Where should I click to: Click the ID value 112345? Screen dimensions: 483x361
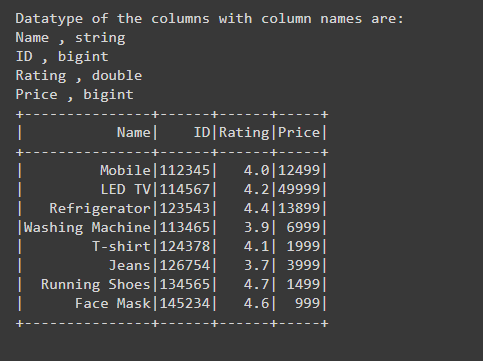click(x=185, y=171)
